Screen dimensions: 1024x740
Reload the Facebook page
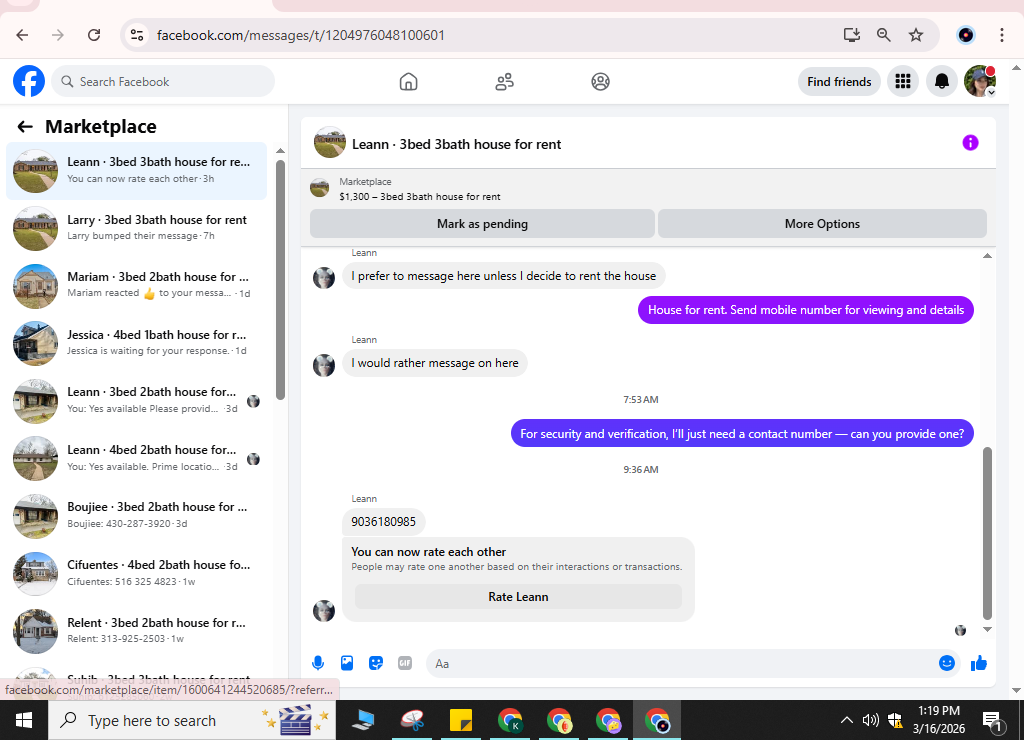[x=94, y=35]
